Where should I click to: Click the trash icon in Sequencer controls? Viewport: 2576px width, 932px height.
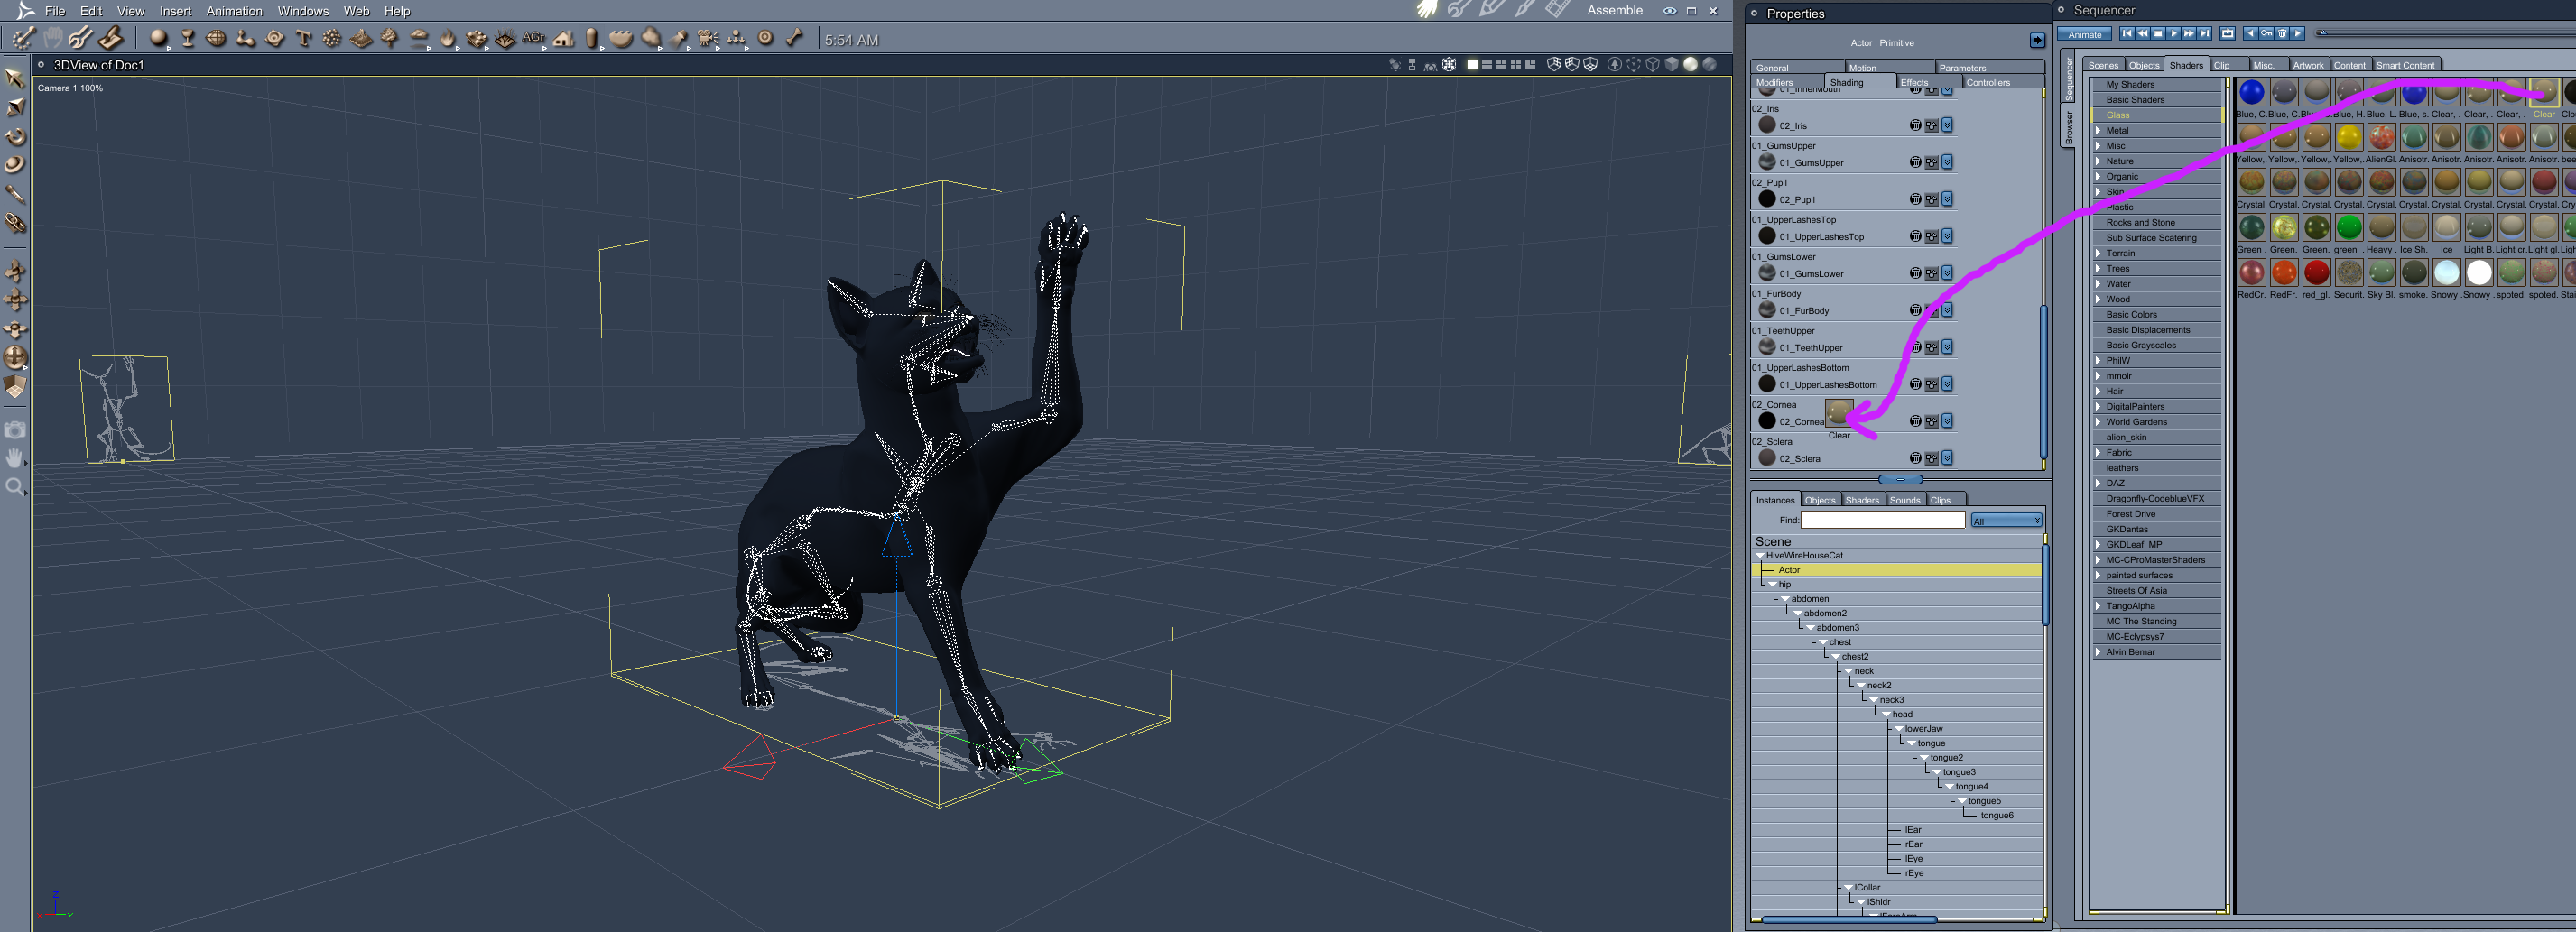pos(2282,34)
